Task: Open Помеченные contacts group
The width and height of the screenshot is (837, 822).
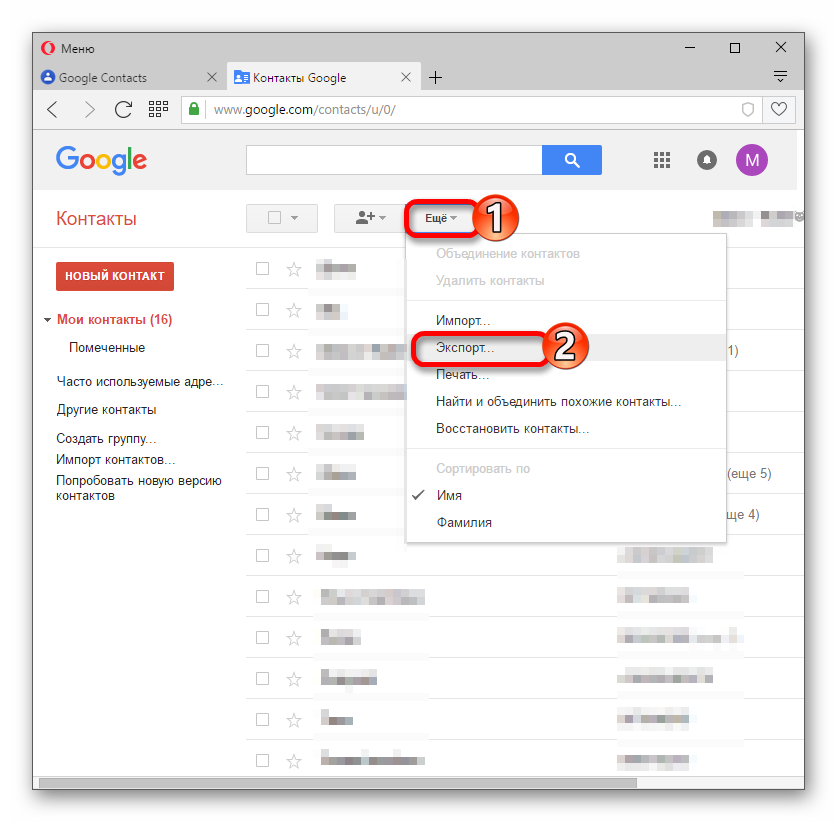Action: (x=107, y=347)
